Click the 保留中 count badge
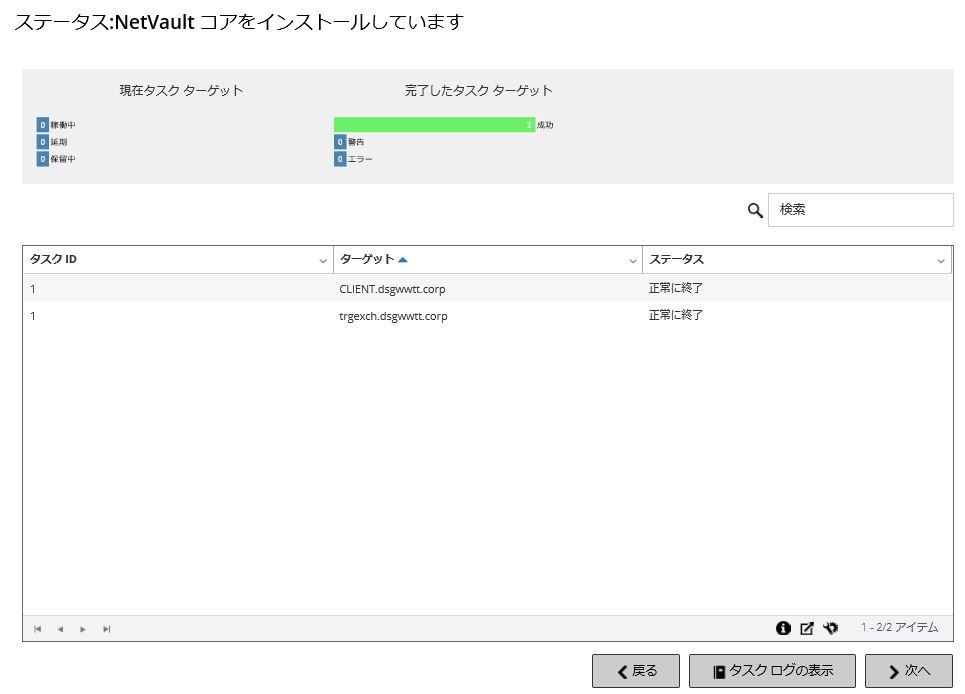The width and height of the screenshot is (965, 694). pos(42,159)
